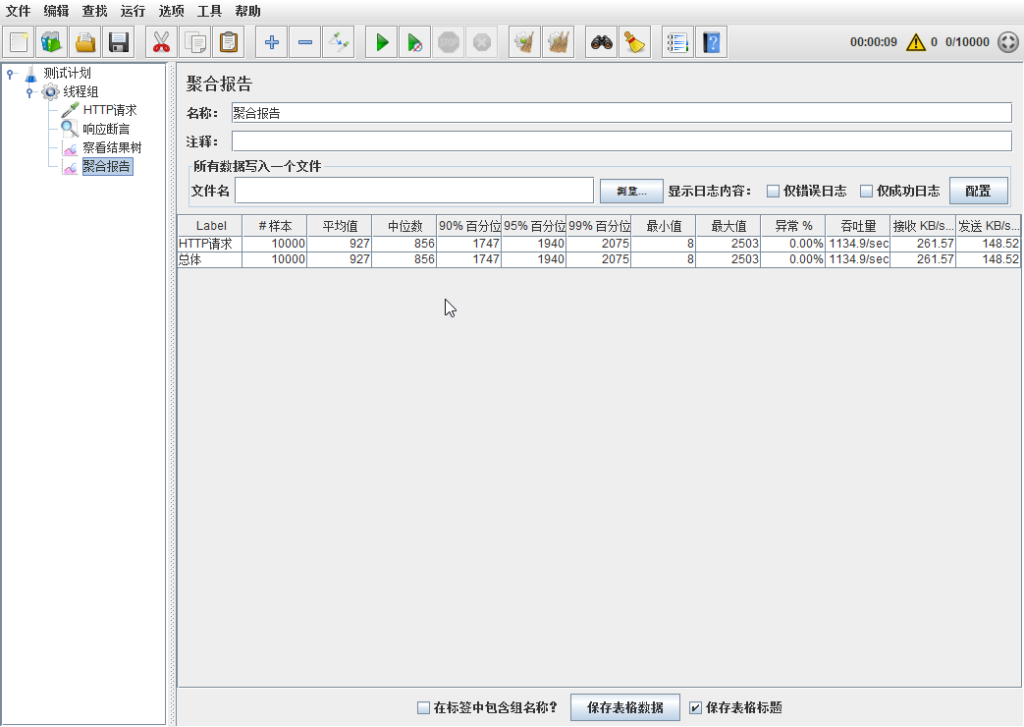Click into the 文件名 input field
This screenshot has height=727, width=1024.
tap(414, 190)
